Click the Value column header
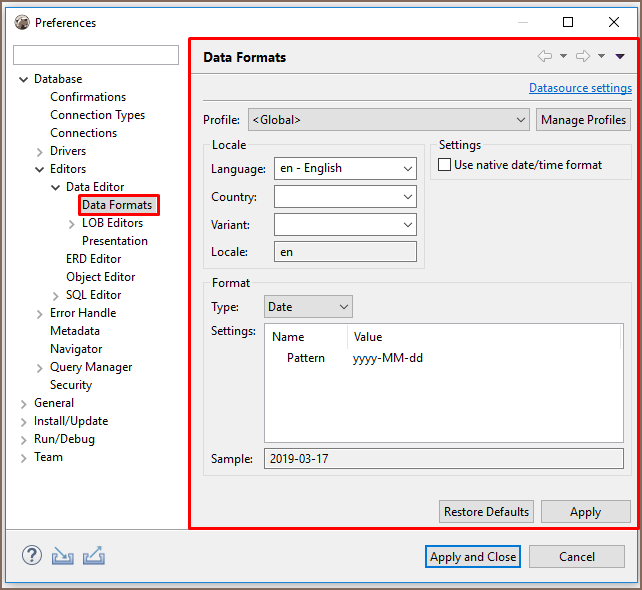The image size is (642, 590). click(485, 337)
